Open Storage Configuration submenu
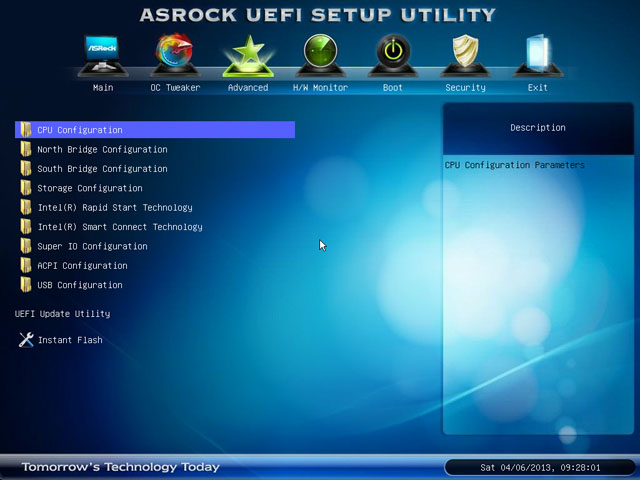640x480 pixels. (x=90, y=188)
